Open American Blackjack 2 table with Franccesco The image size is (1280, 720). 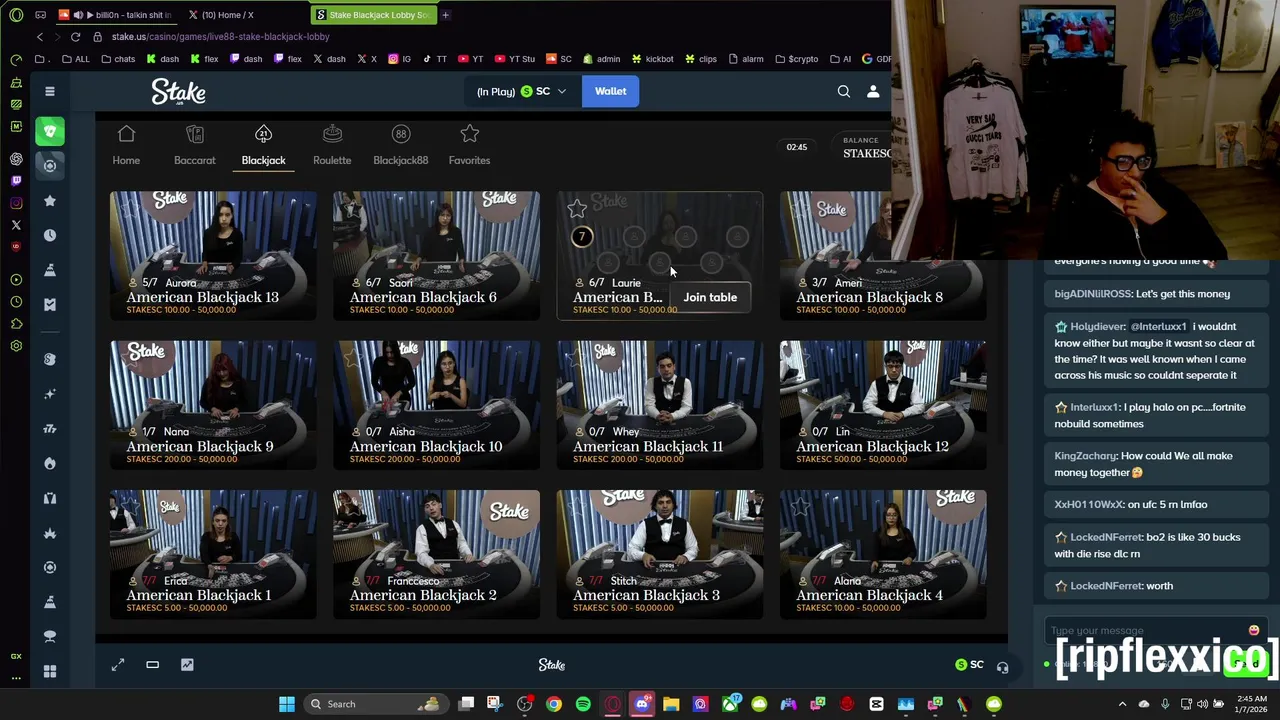pyautogui.click(x=436, y=553)
